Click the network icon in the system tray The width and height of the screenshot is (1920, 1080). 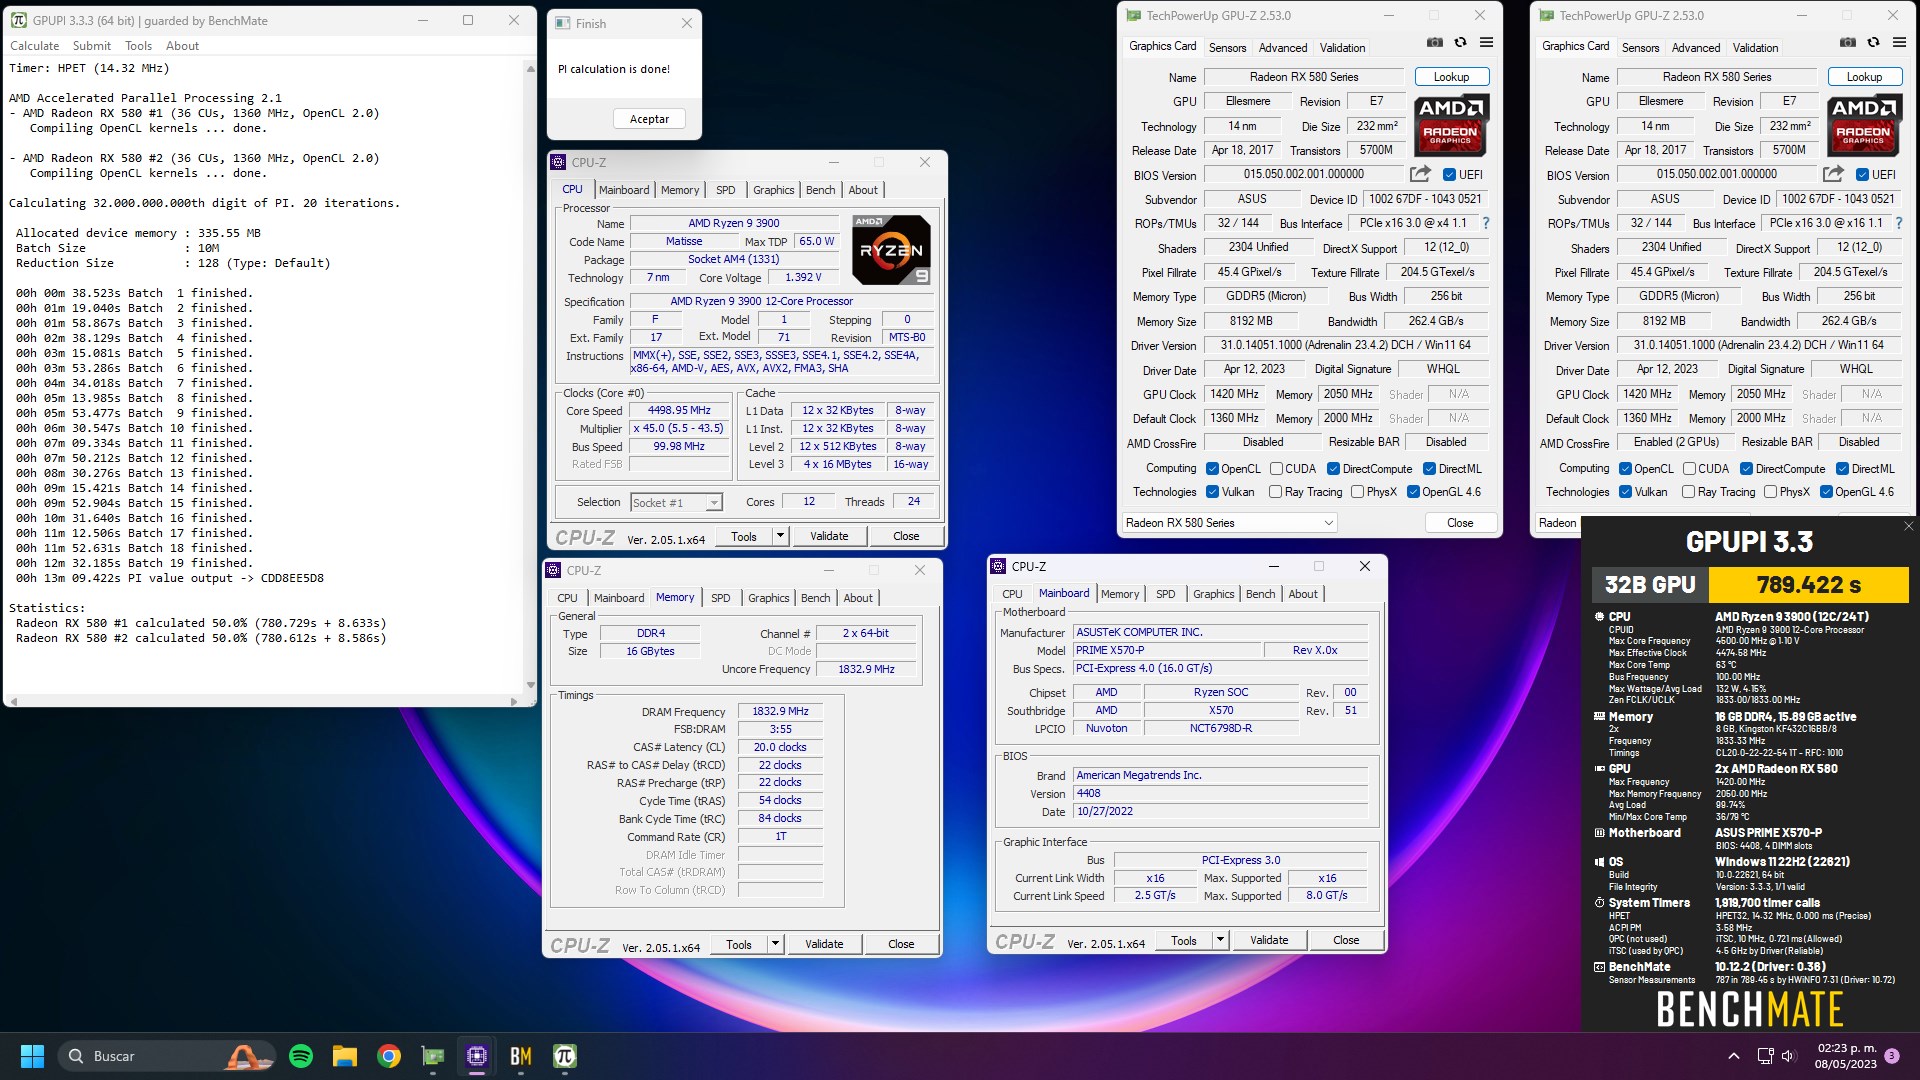1765,1056
